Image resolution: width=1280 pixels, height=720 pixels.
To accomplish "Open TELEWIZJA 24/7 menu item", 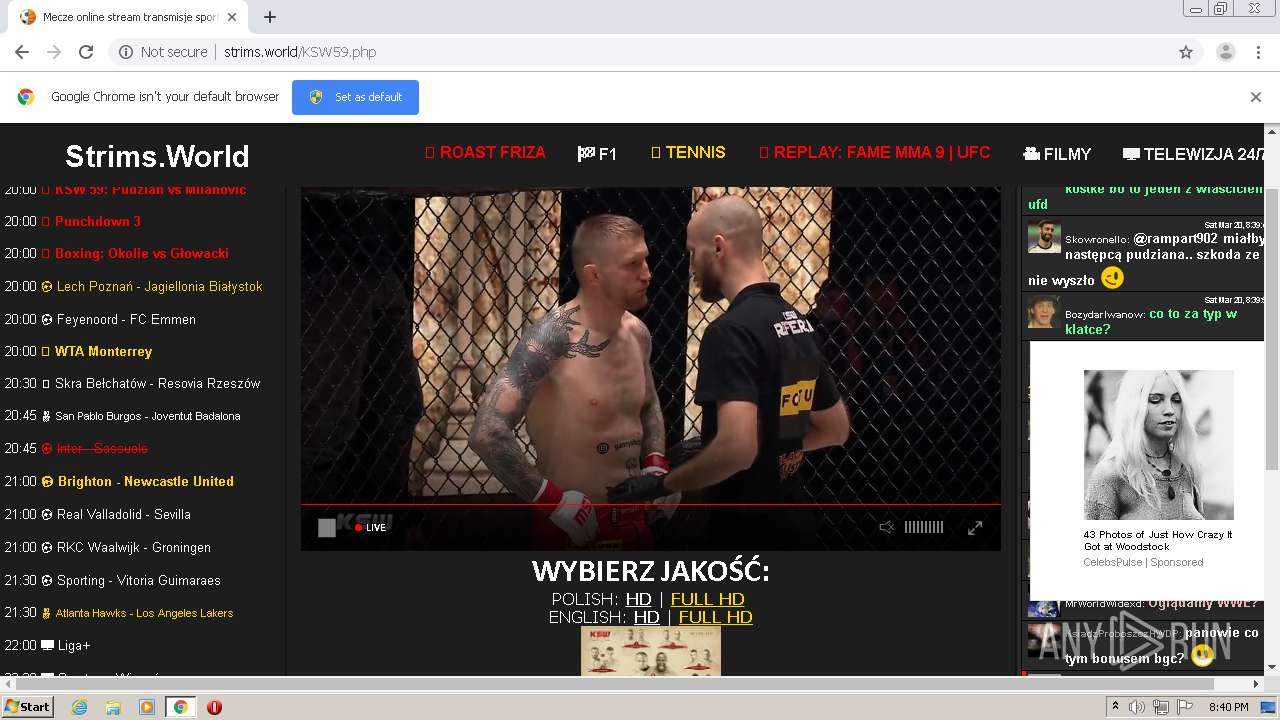I will (x=1194, y=154).
